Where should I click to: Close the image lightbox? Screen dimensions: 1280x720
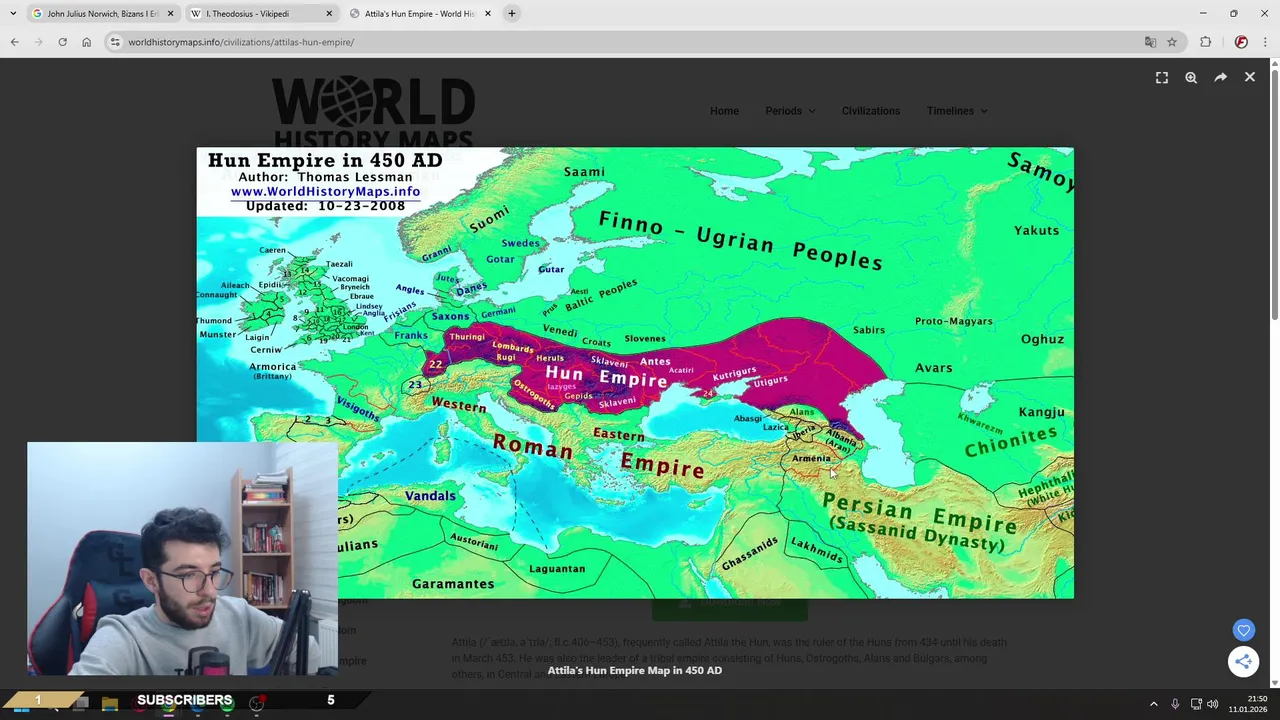(1250, 77)
